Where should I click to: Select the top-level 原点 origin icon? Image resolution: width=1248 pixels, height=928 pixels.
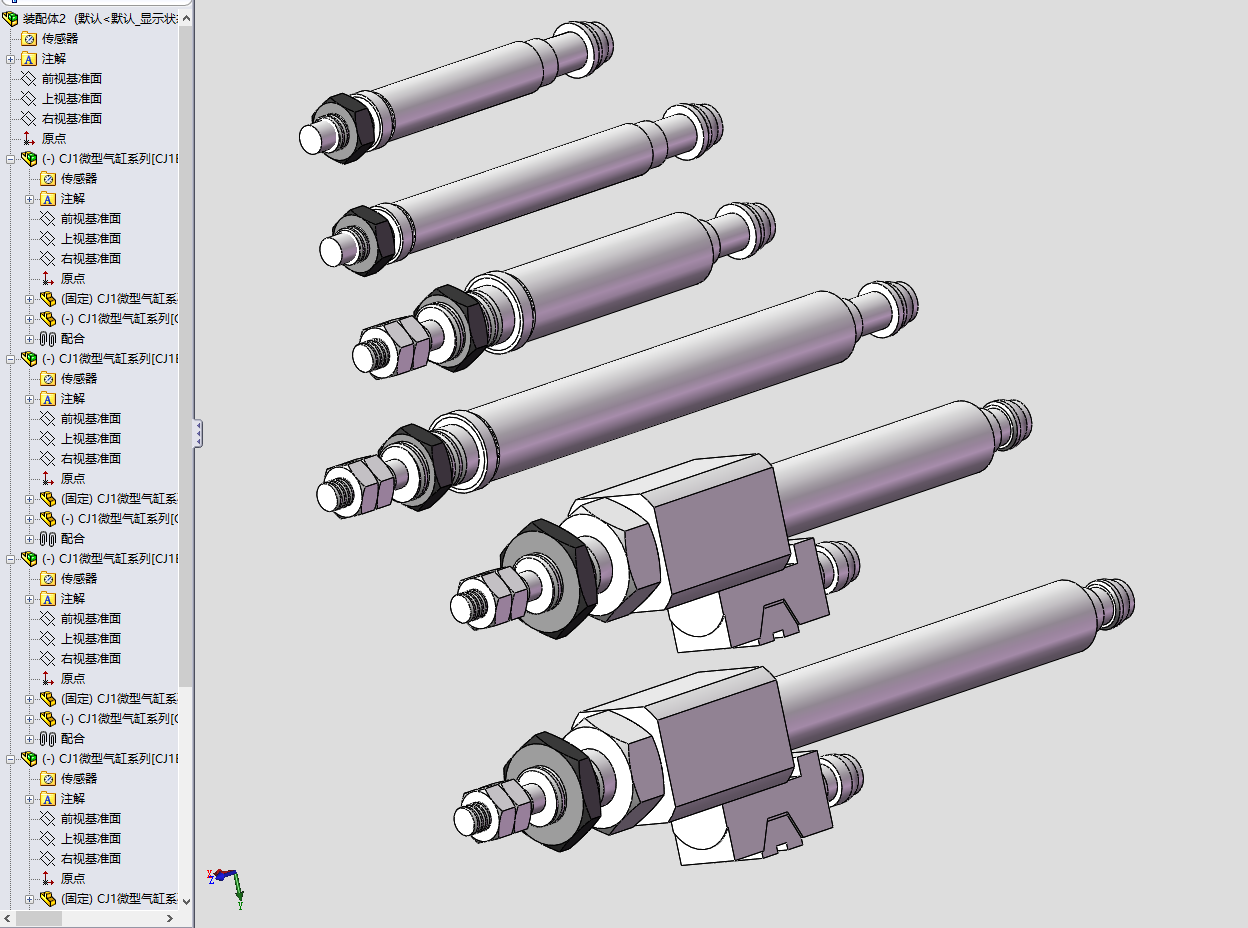click(x=28, y=138)
